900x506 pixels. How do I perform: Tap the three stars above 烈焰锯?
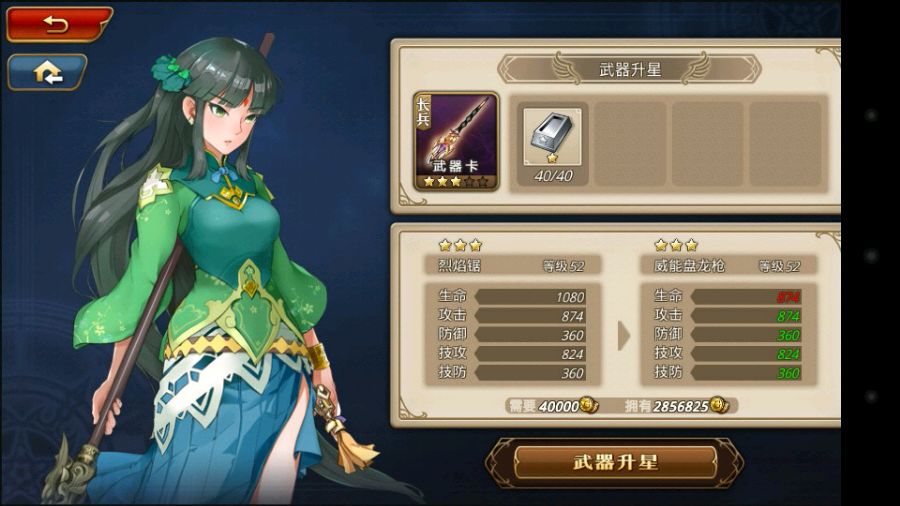coord(460,246)
